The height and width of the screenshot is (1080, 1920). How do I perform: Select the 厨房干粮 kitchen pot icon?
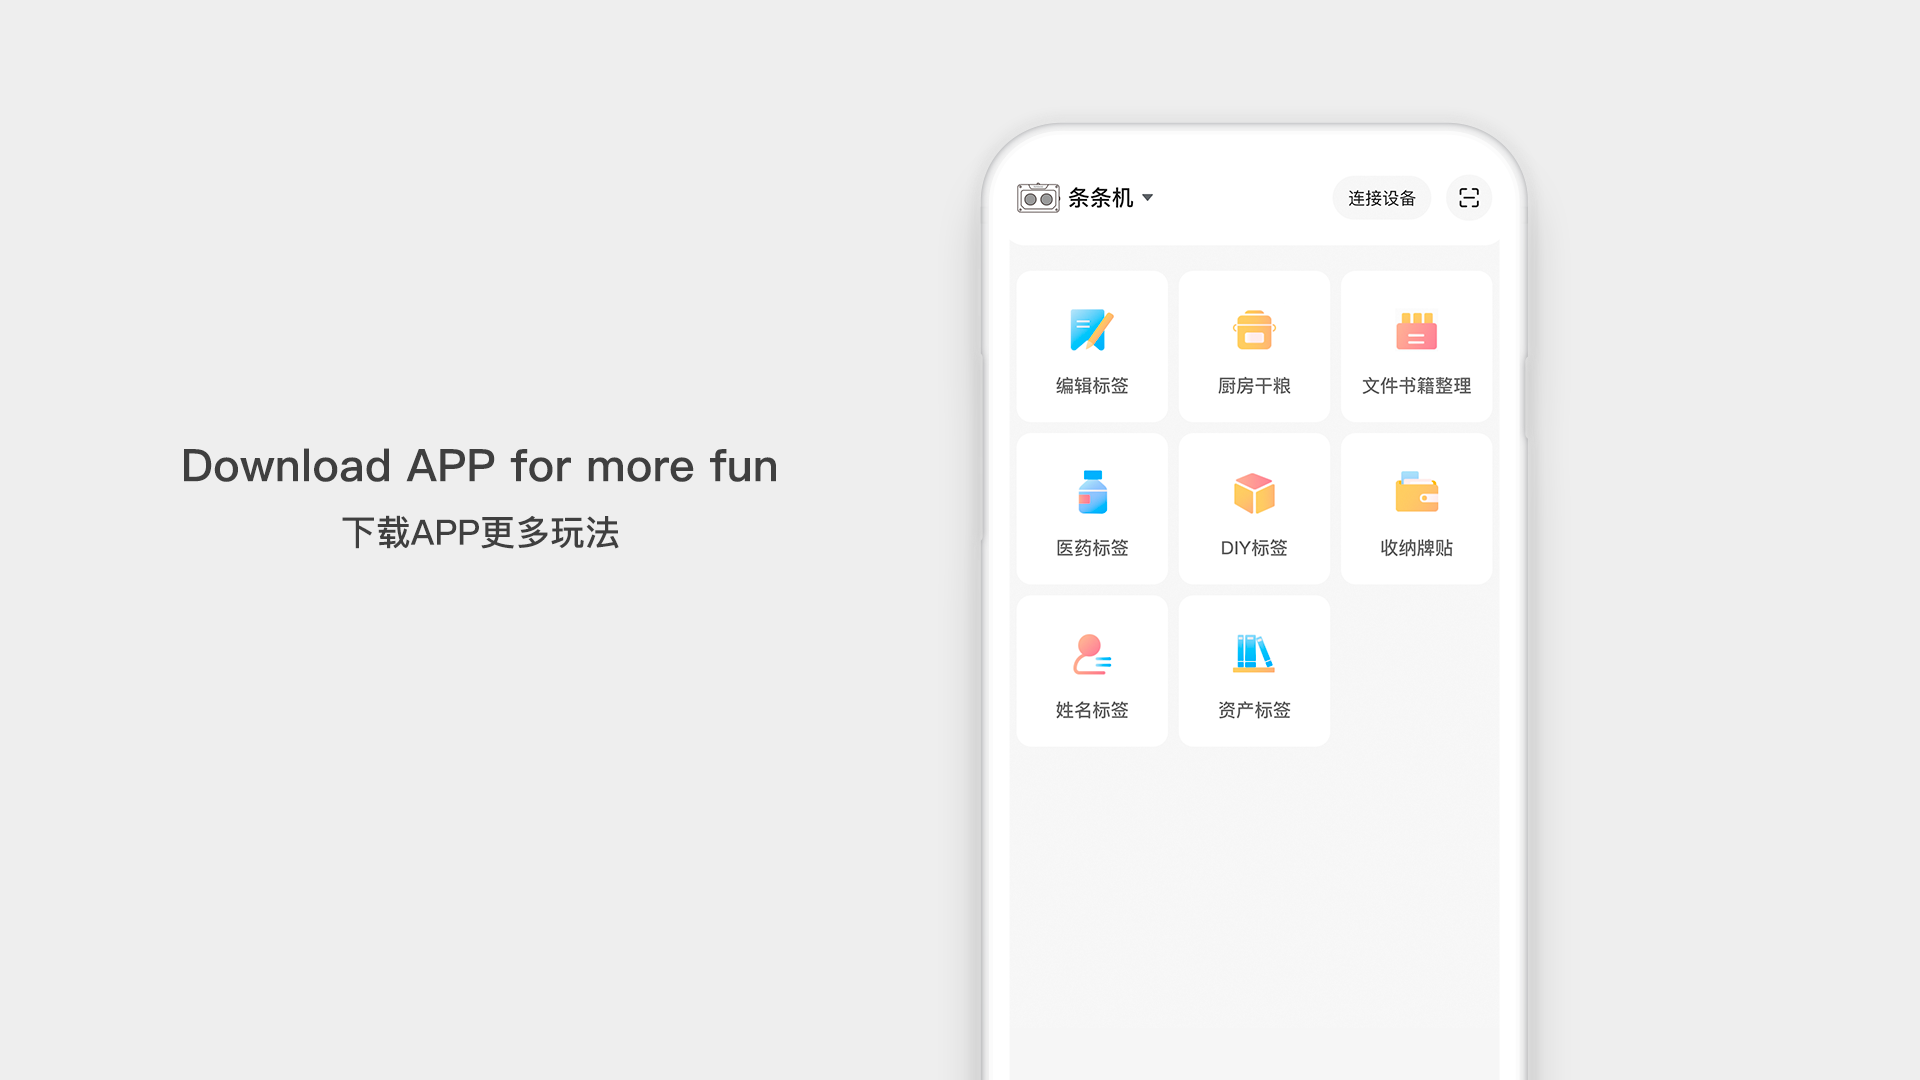pos(1254,330)
